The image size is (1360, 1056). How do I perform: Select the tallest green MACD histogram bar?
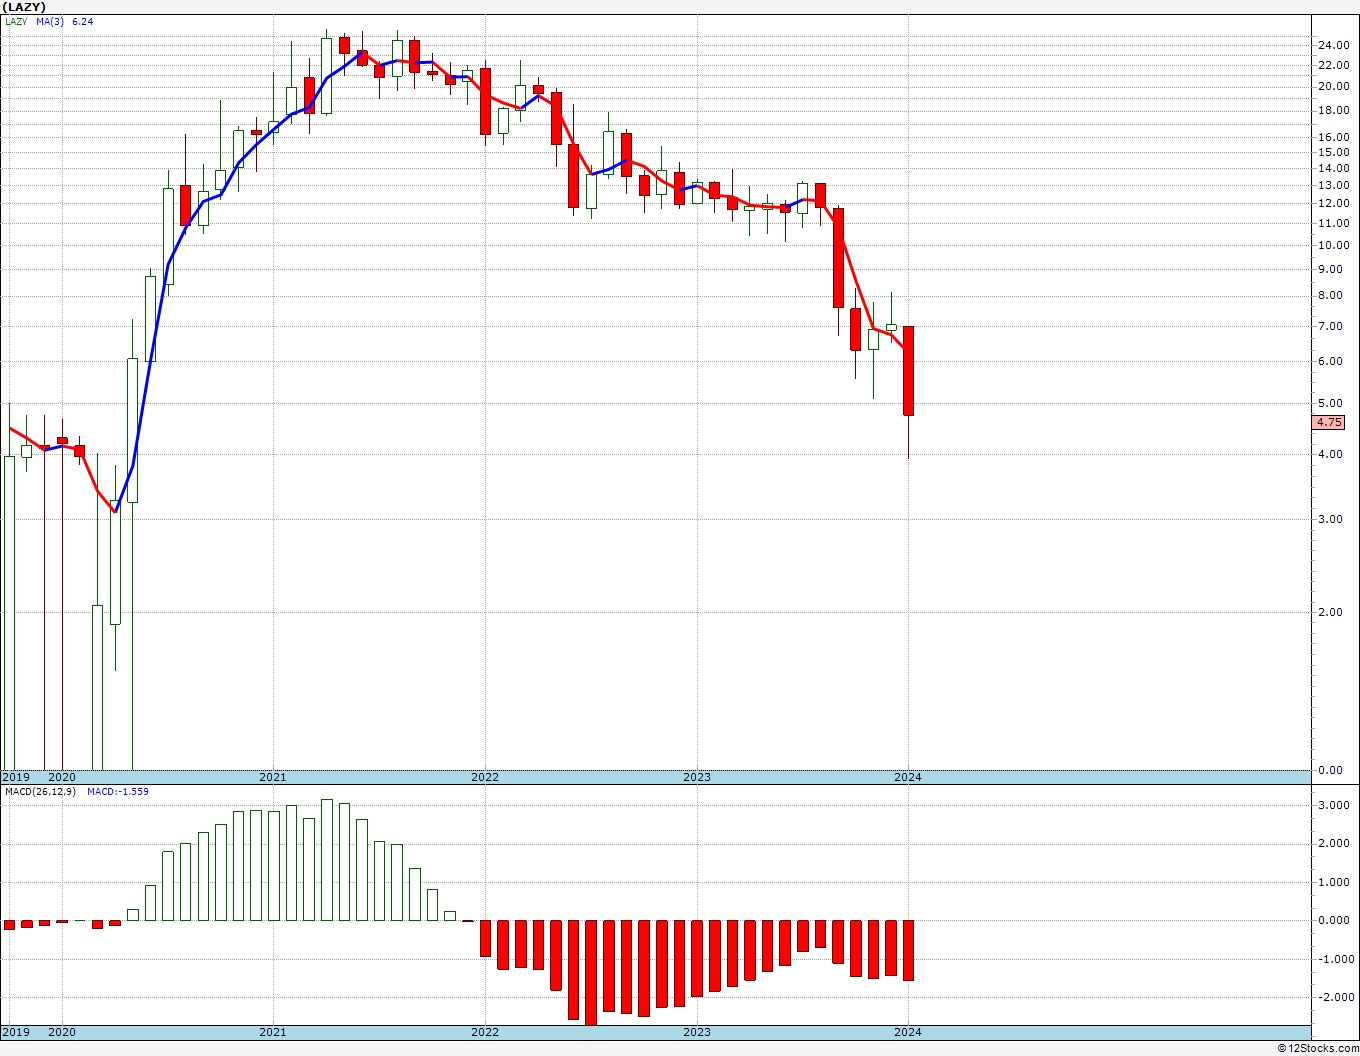coord(327,860)
